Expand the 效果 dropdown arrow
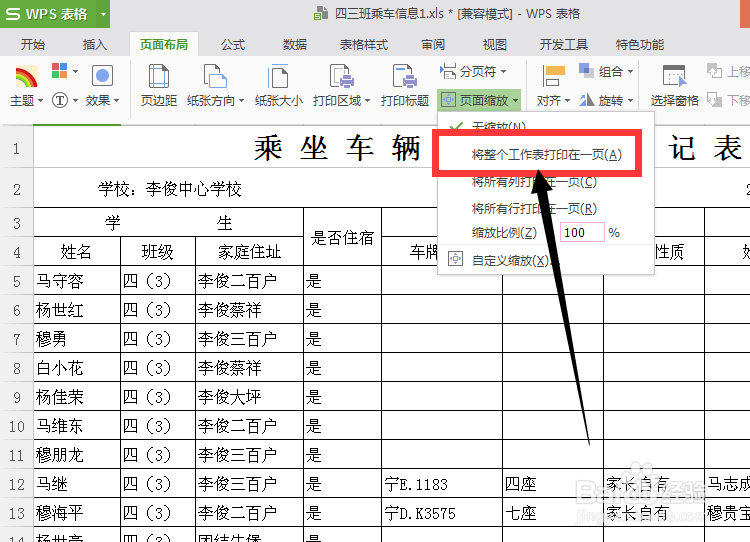 coord(116,100)
